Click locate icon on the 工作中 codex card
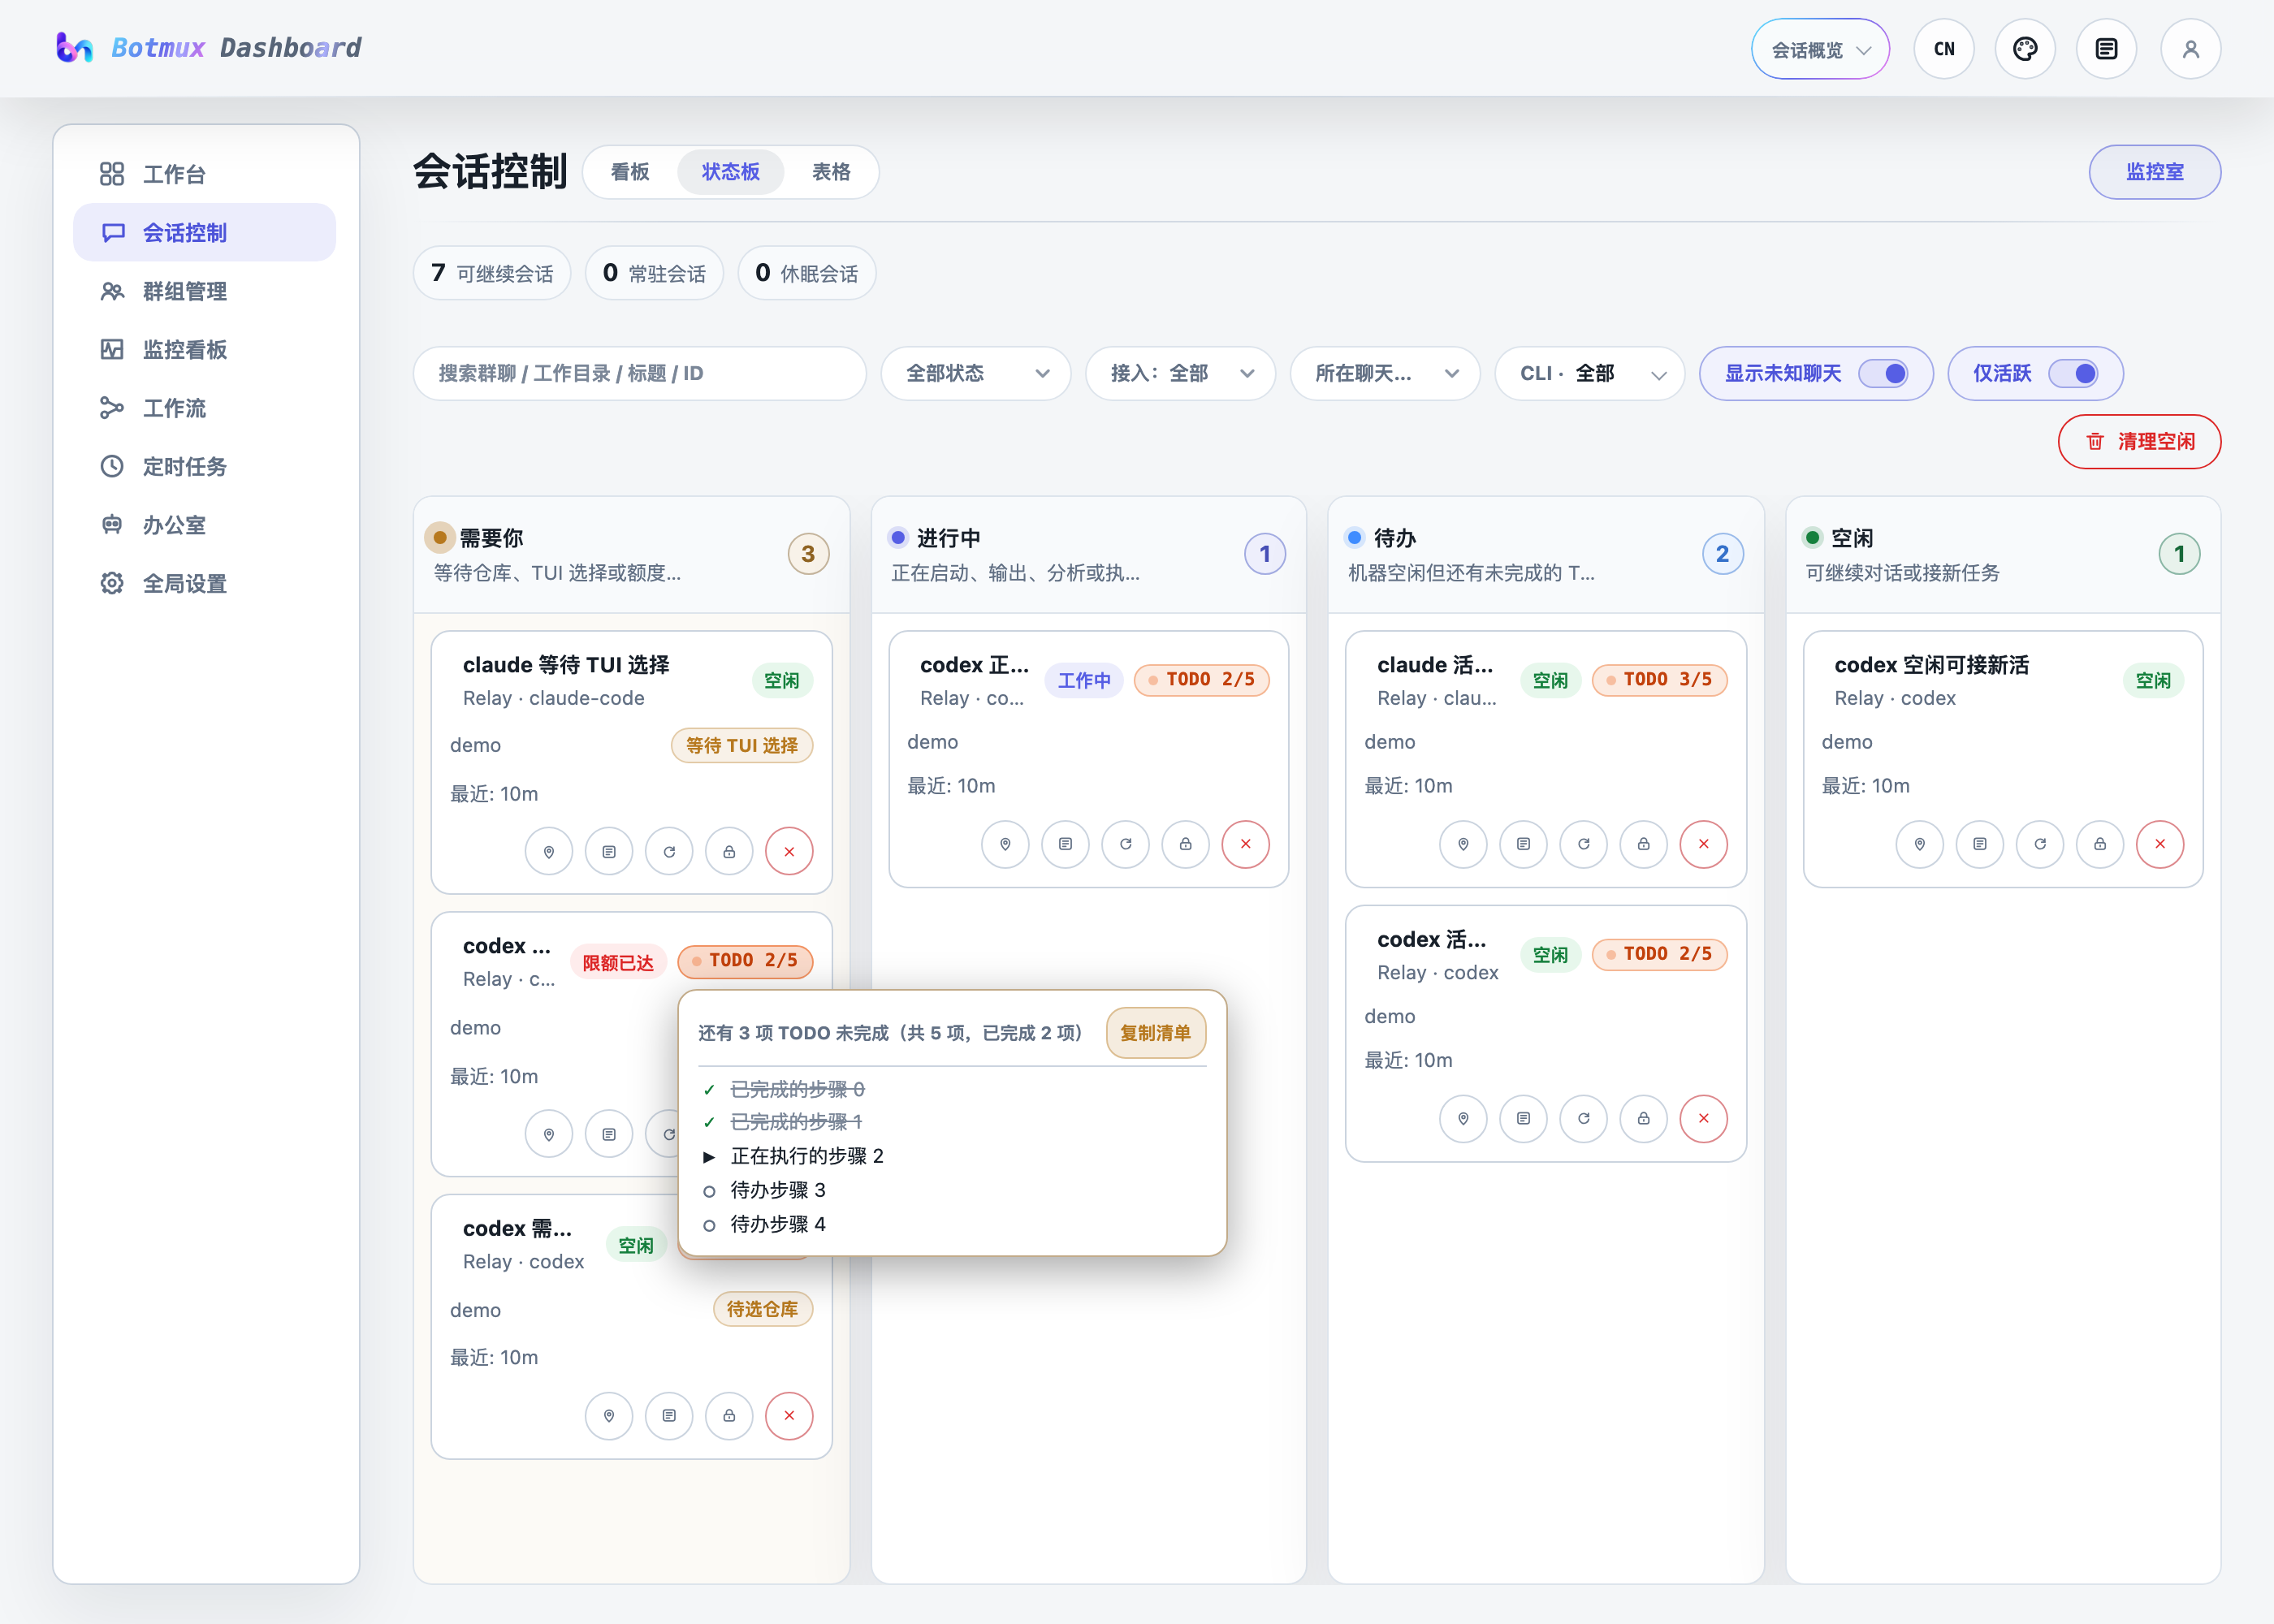 click(1005, 844)
